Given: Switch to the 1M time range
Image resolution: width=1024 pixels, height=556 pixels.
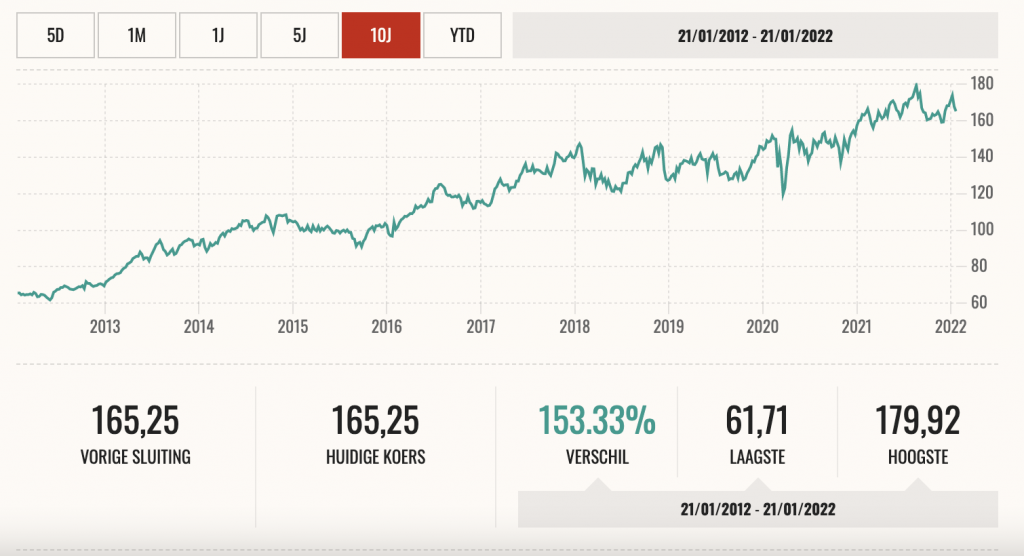Looking at the screenshot, I should [x=137, y=36].
